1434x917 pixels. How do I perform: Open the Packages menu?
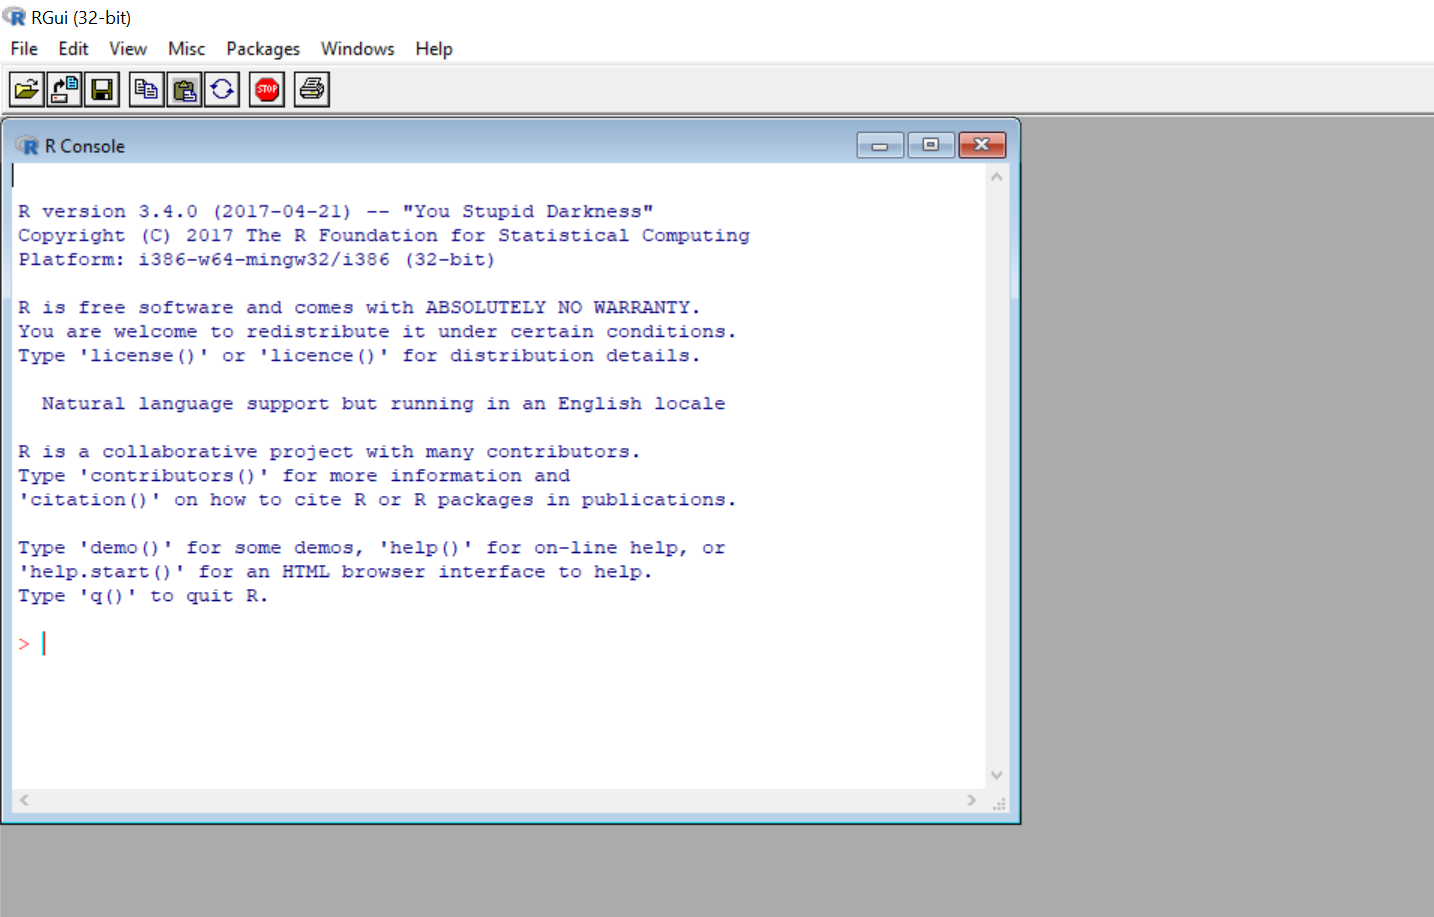click(x=263, y=49)
